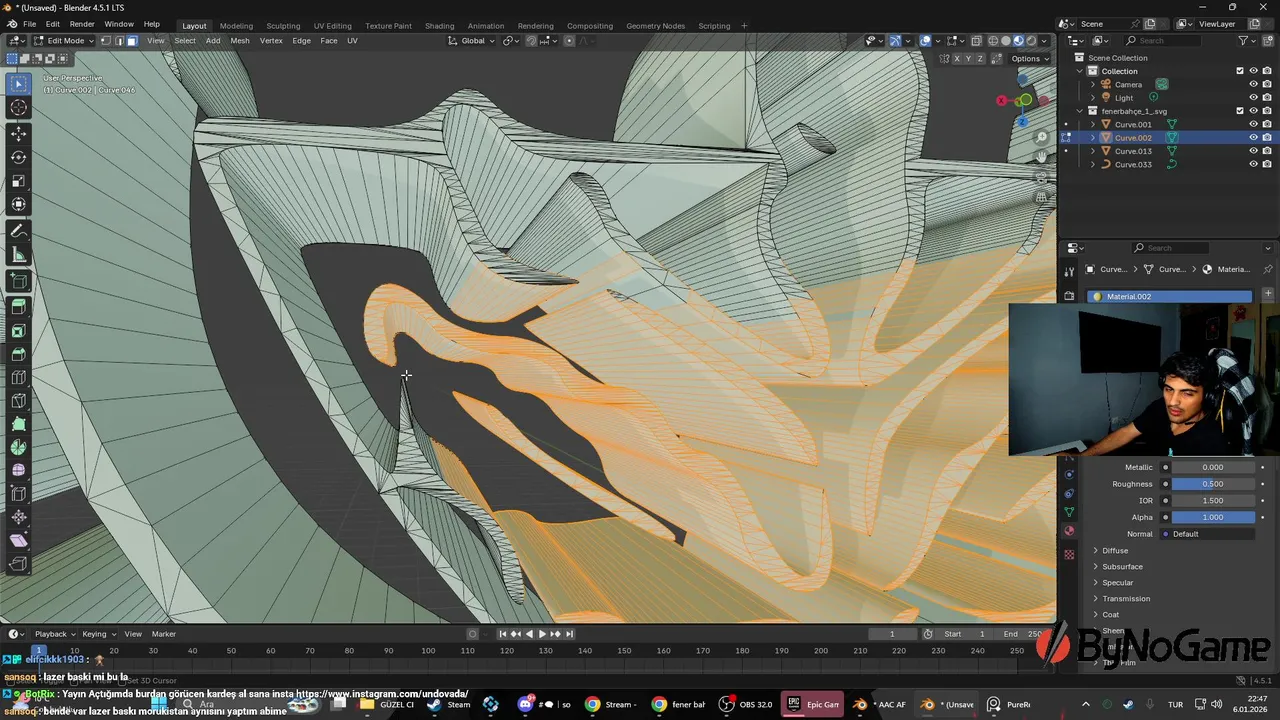This screenshot has width=1280, height=720.
Task: Open the Edit Mode dropdown
Action: click(63, 41)
